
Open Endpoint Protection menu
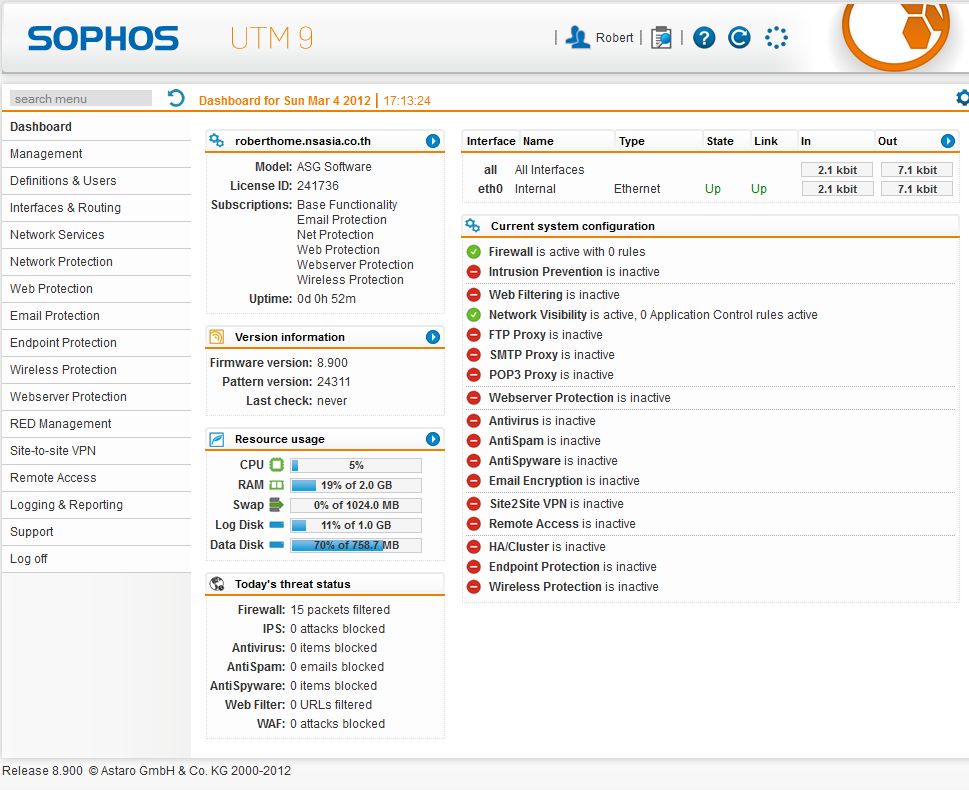(x=96, y=342)
